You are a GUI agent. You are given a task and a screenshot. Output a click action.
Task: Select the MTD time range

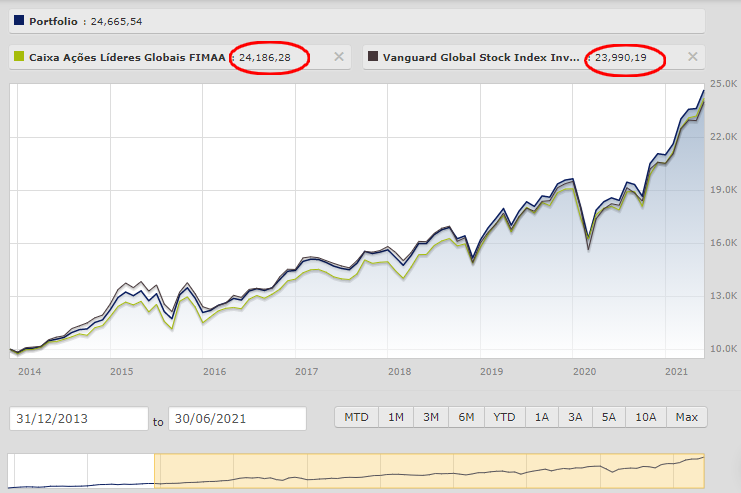tap(356, 417)
